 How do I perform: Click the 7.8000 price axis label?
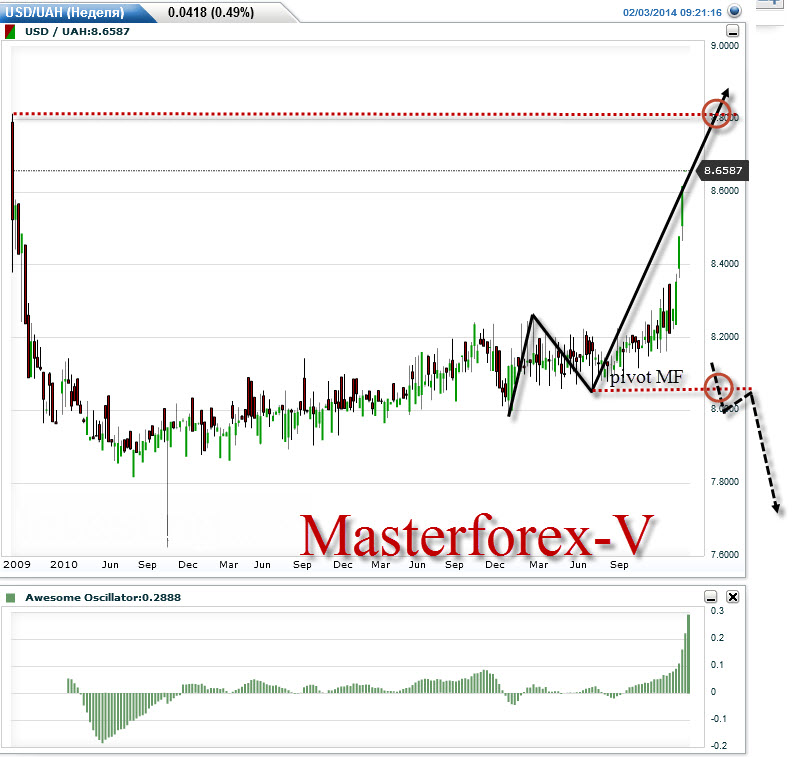[724, 481]
